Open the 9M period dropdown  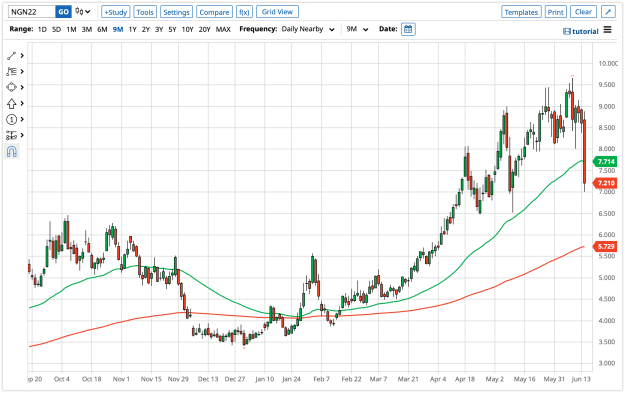(x=357, y=29)
